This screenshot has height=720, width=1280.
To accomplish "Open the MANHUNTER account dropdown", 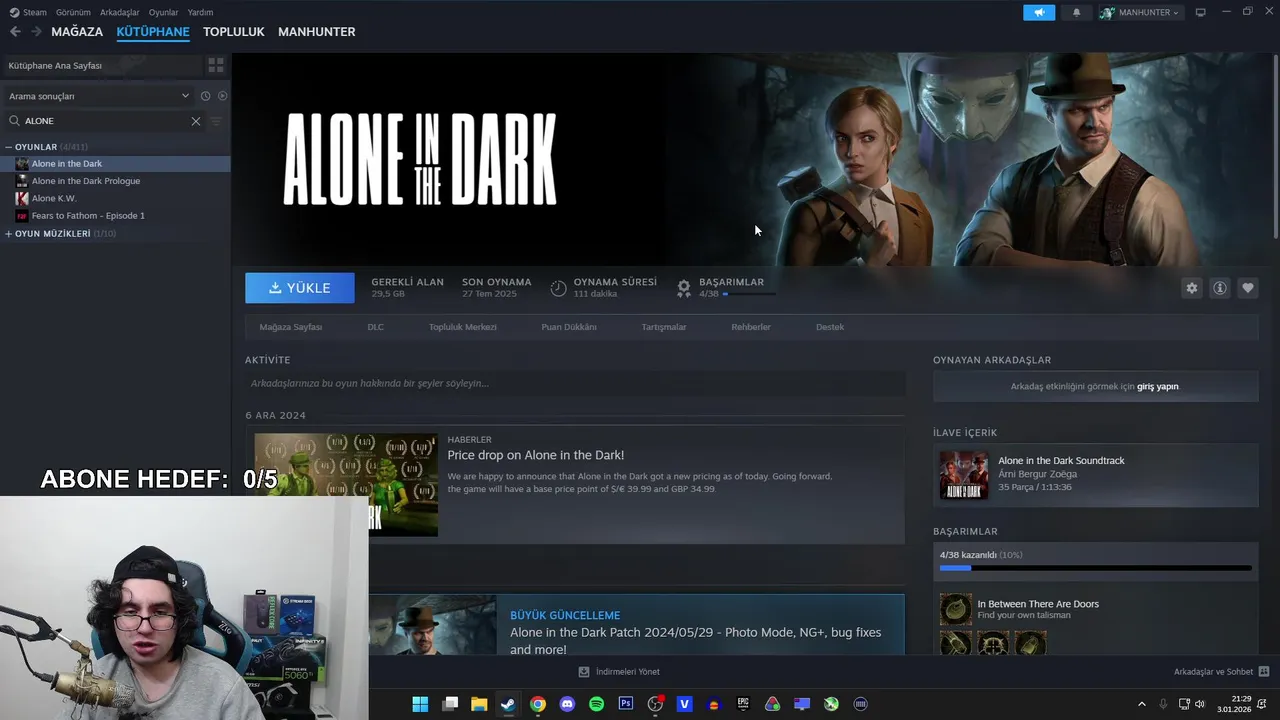I will 1141,12.
